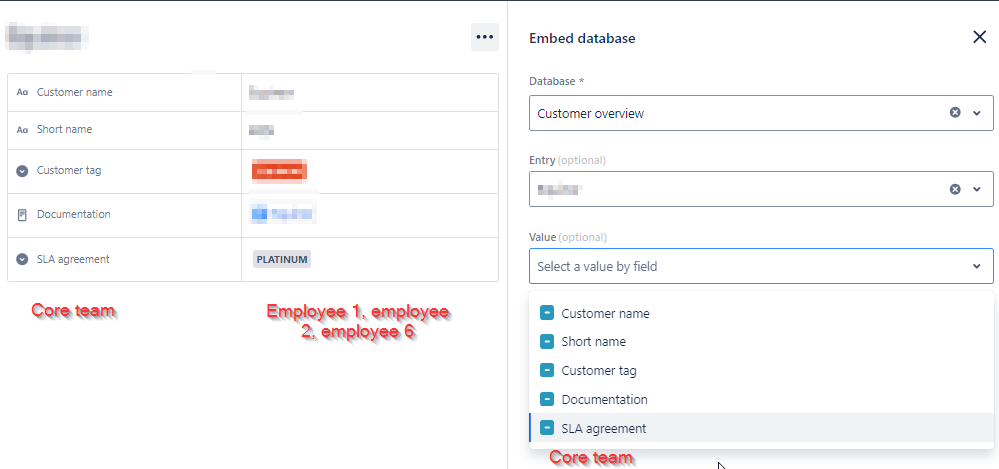Select the Documentation field label in table
This screenshot has height=469, width=999.
tap(74, 214)
